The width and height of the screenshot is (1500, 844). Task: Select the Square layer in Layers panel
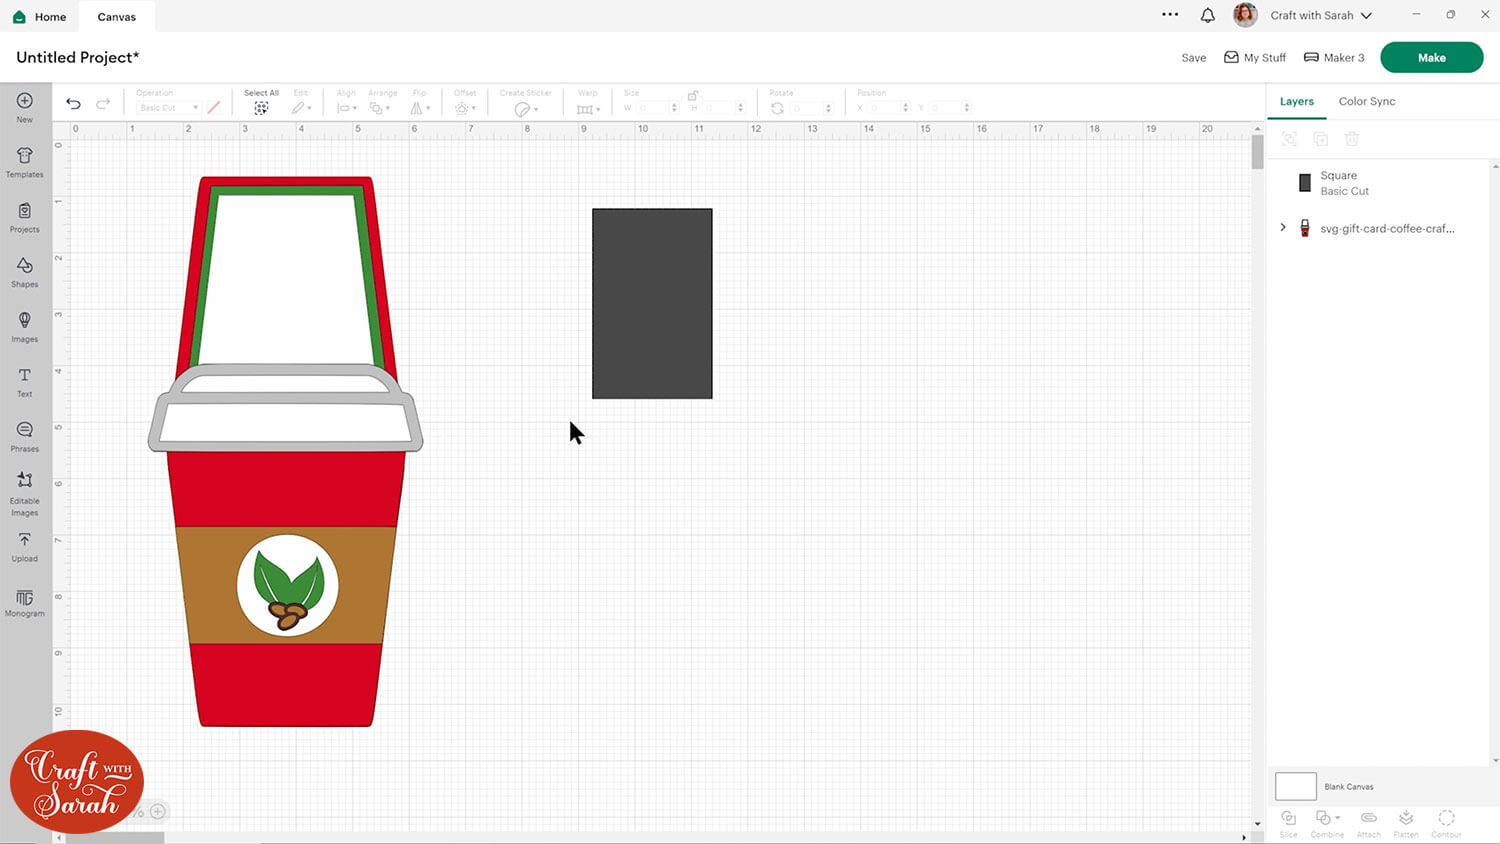[1344, 183]
